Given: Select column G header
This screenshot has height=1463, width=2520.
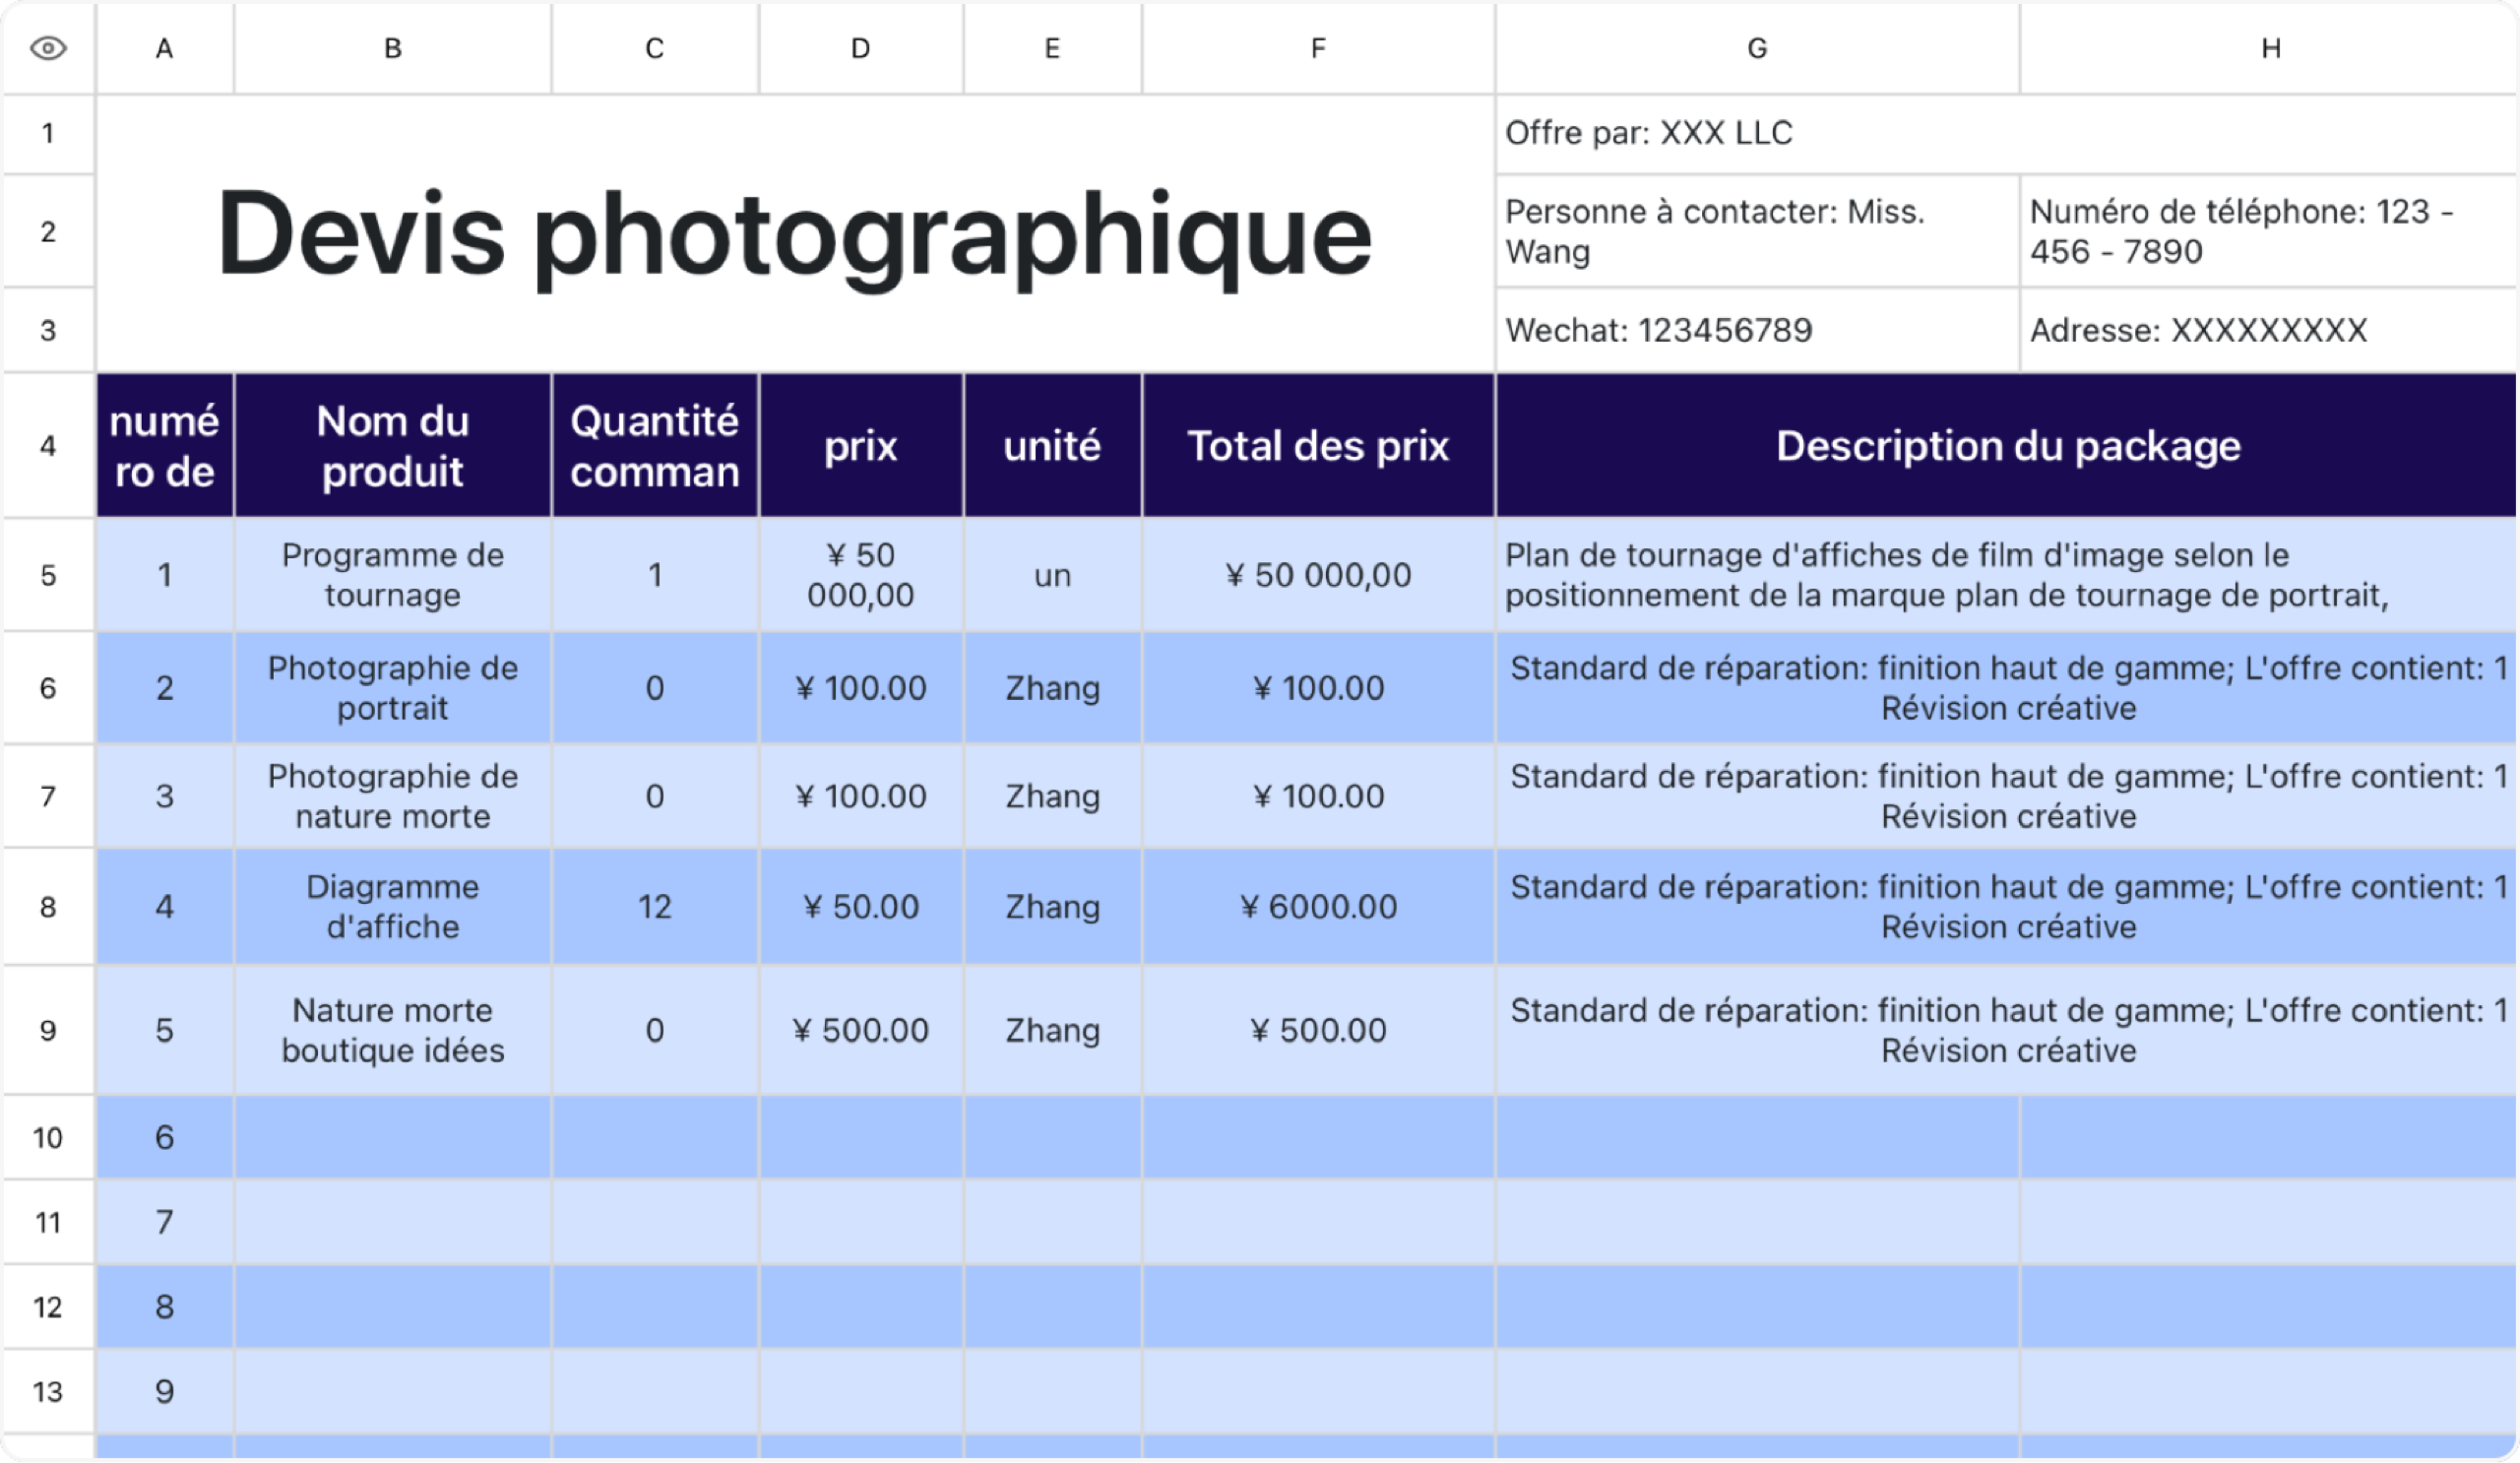Looking at the screenshot, I should point(1757,48).
